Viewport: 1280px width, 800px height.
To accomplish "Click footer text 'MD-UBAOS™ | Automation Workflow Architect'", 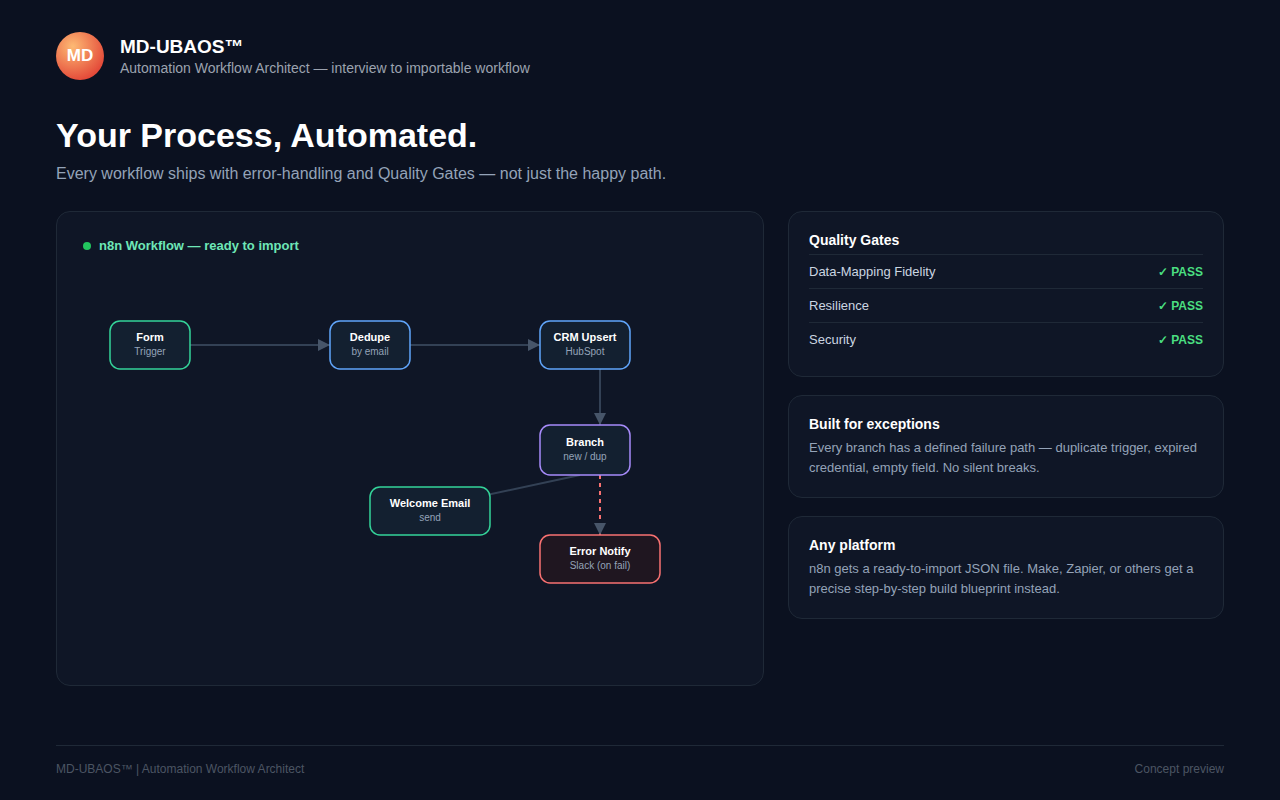I will point(180,769).
